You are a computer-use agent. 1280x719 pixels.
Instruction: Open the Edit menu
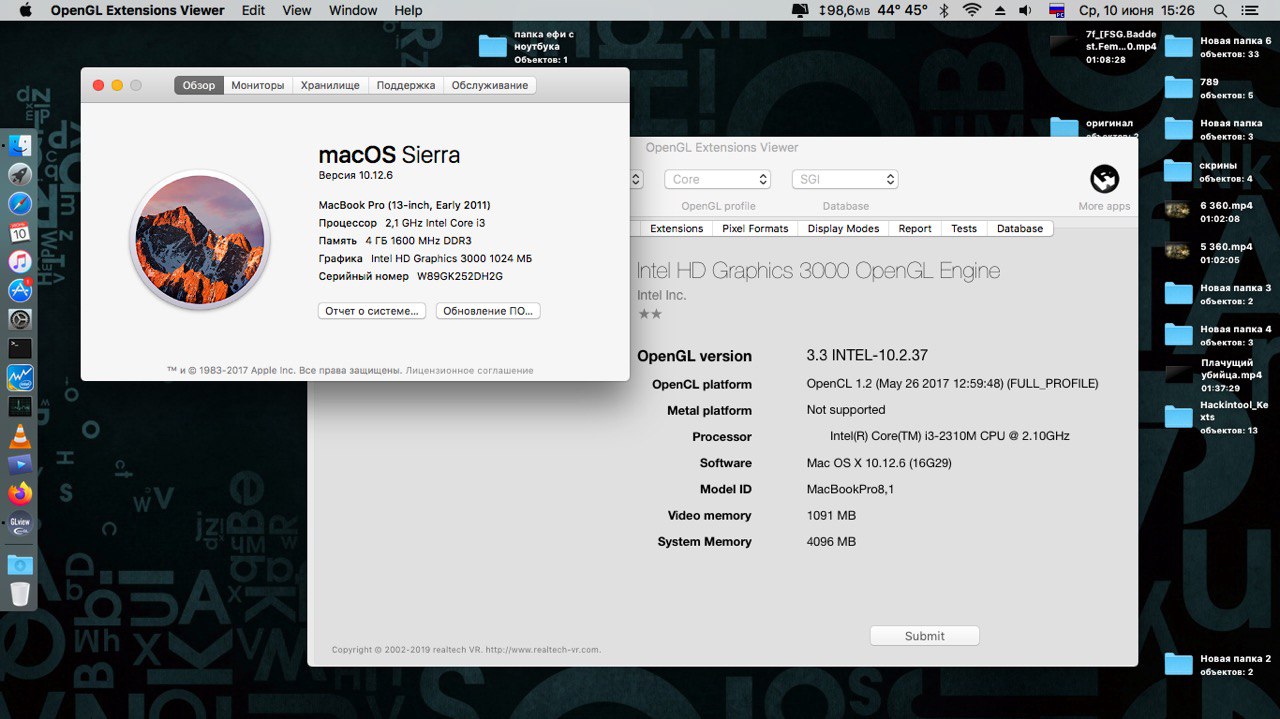(x=254, y=10)
